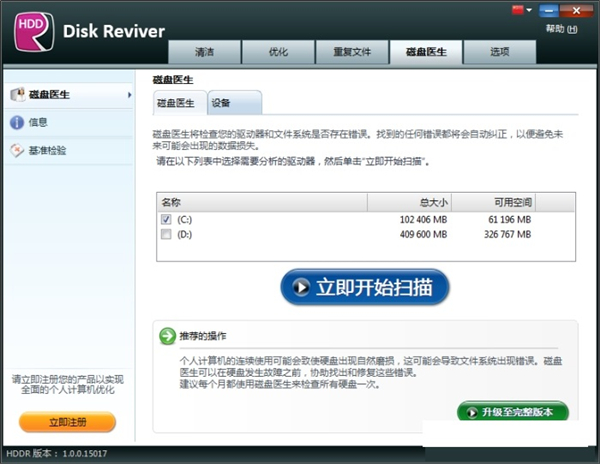Click the orange 立即注册 button

[67, 422]
